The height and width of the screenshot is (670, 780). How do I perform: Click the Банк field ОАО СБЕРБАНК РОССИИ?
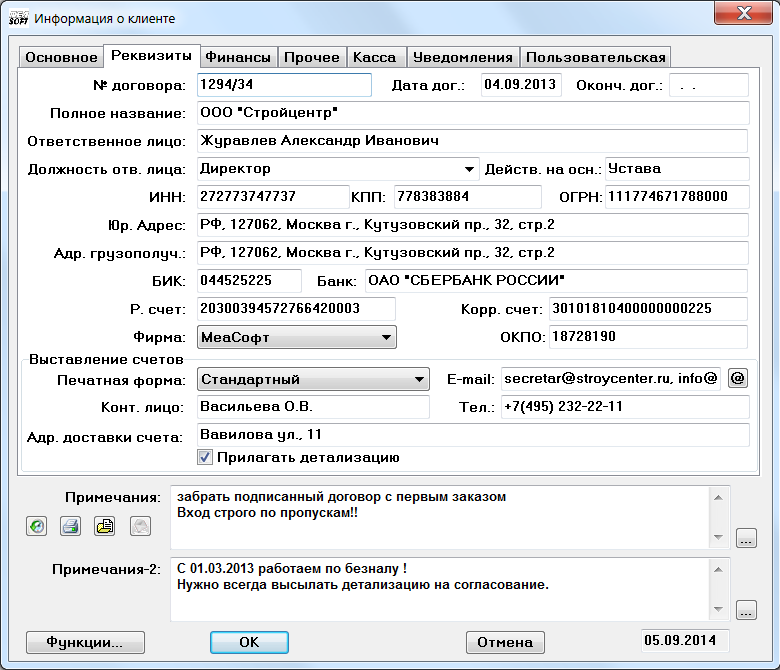[x=556, y=281]
